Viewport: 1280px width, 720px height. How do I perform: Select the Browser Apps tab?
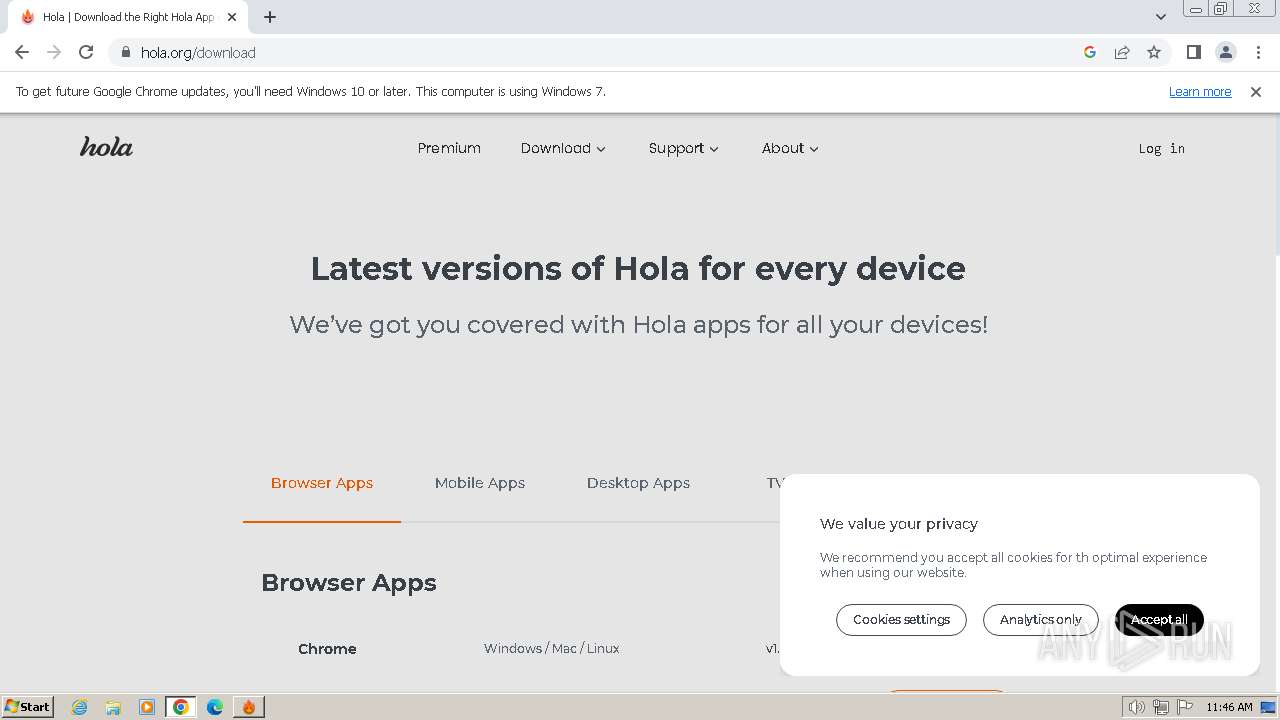(322, 483)
